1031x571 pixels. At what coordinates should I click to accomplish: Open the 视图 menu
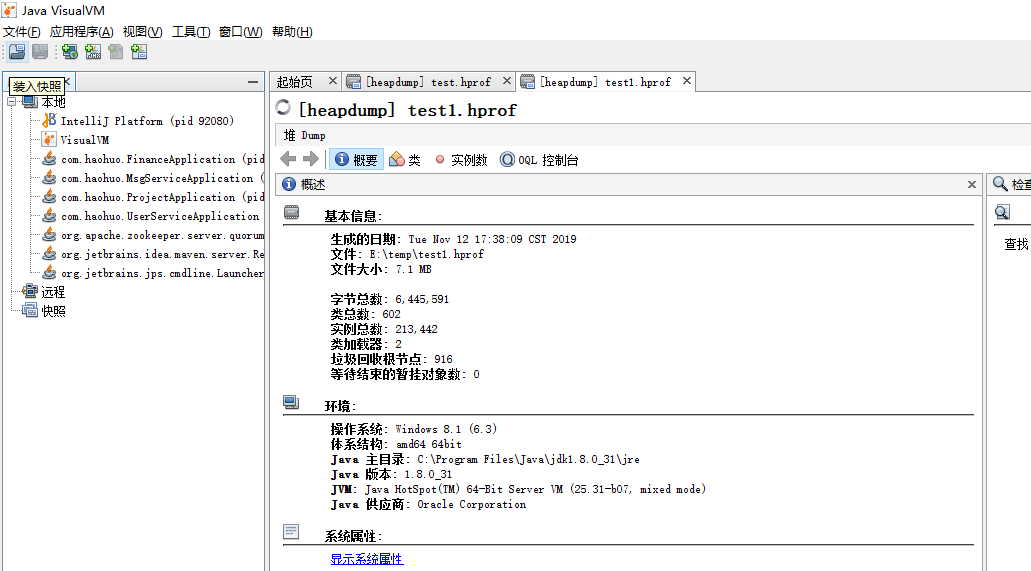(x=143, y=32)
